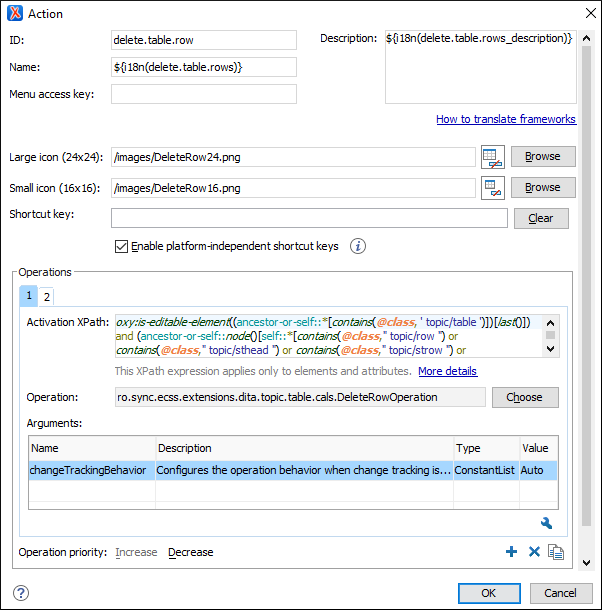The width and height of the screenshot is (602, 610).
Task: Toggle Enable platform-independent shortcut keys checkbox
Action: (x=122, y=246)
